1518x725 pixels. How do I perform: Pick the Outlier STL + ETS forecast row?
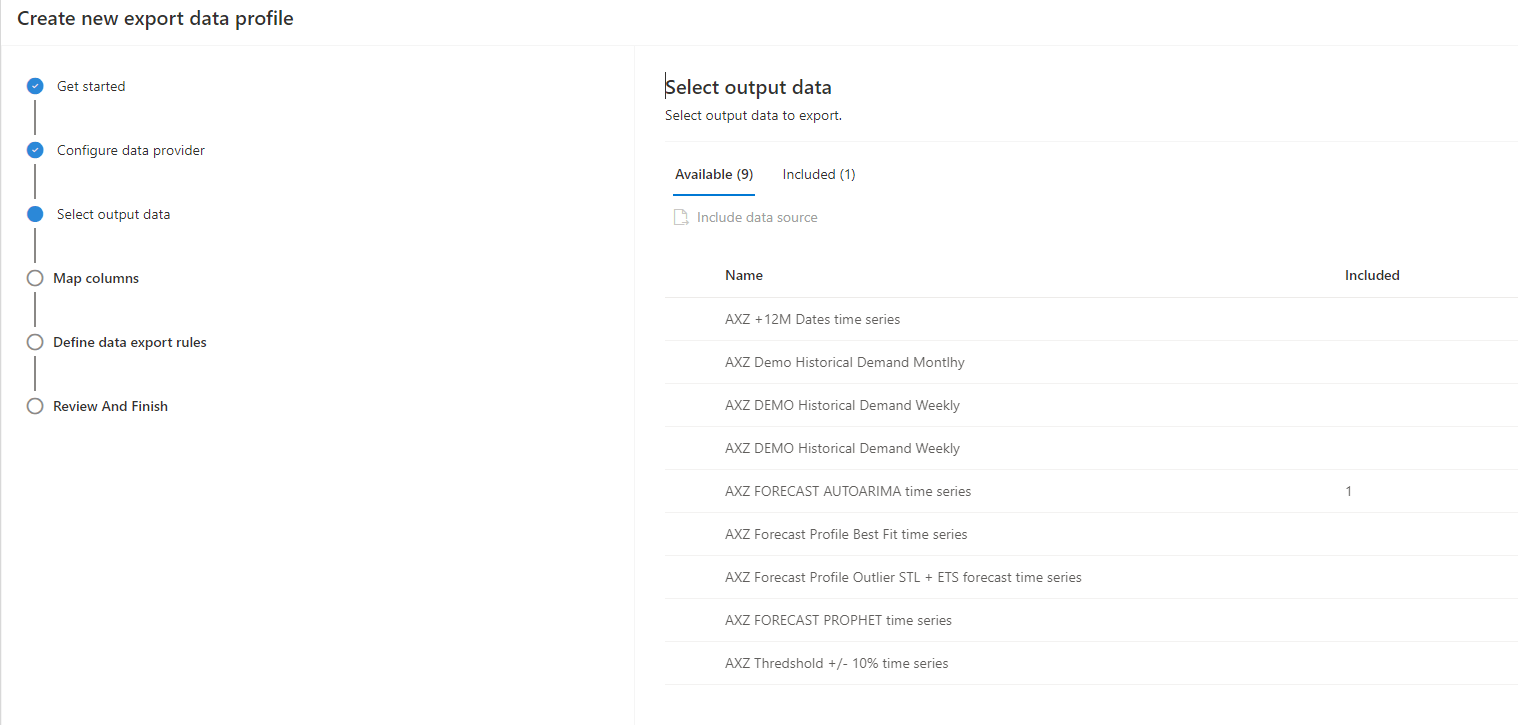(903, 577)
